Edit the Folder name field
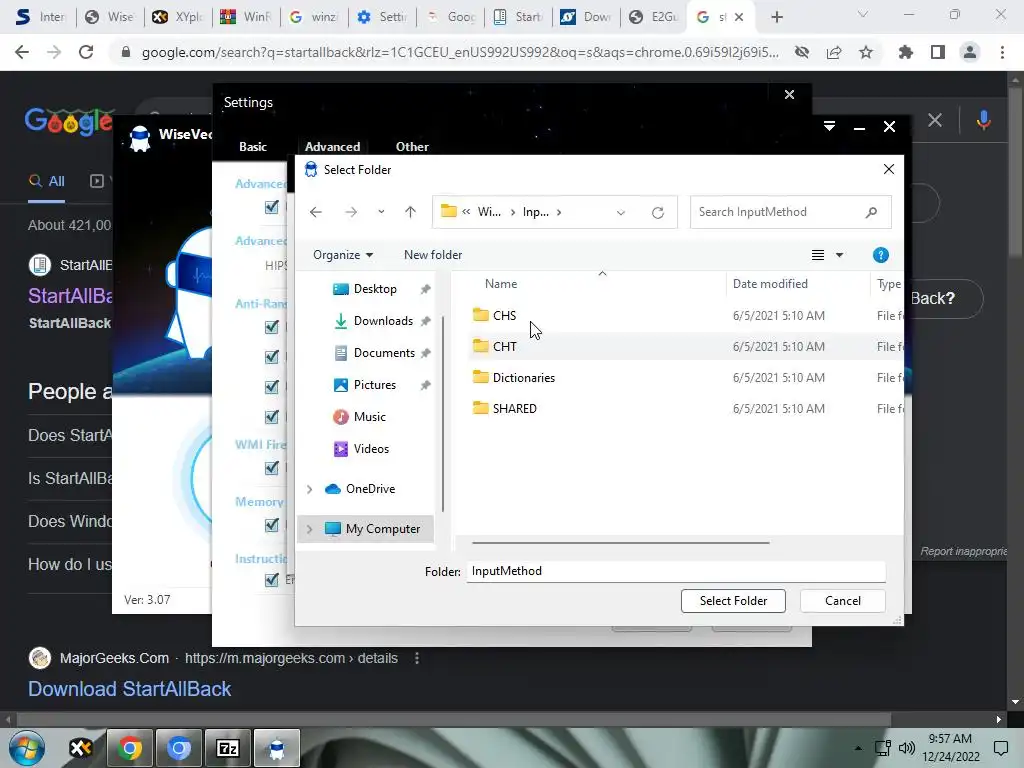 (x=676, y=571)
